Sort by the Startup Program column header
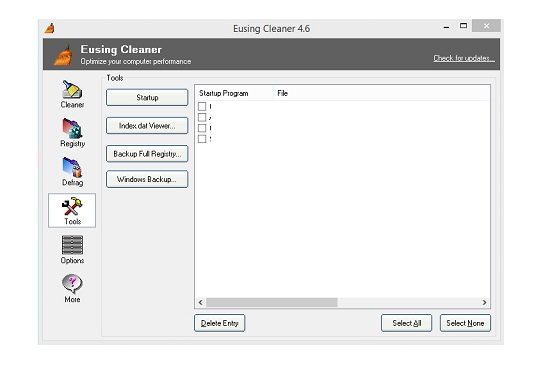 (234, 93)
